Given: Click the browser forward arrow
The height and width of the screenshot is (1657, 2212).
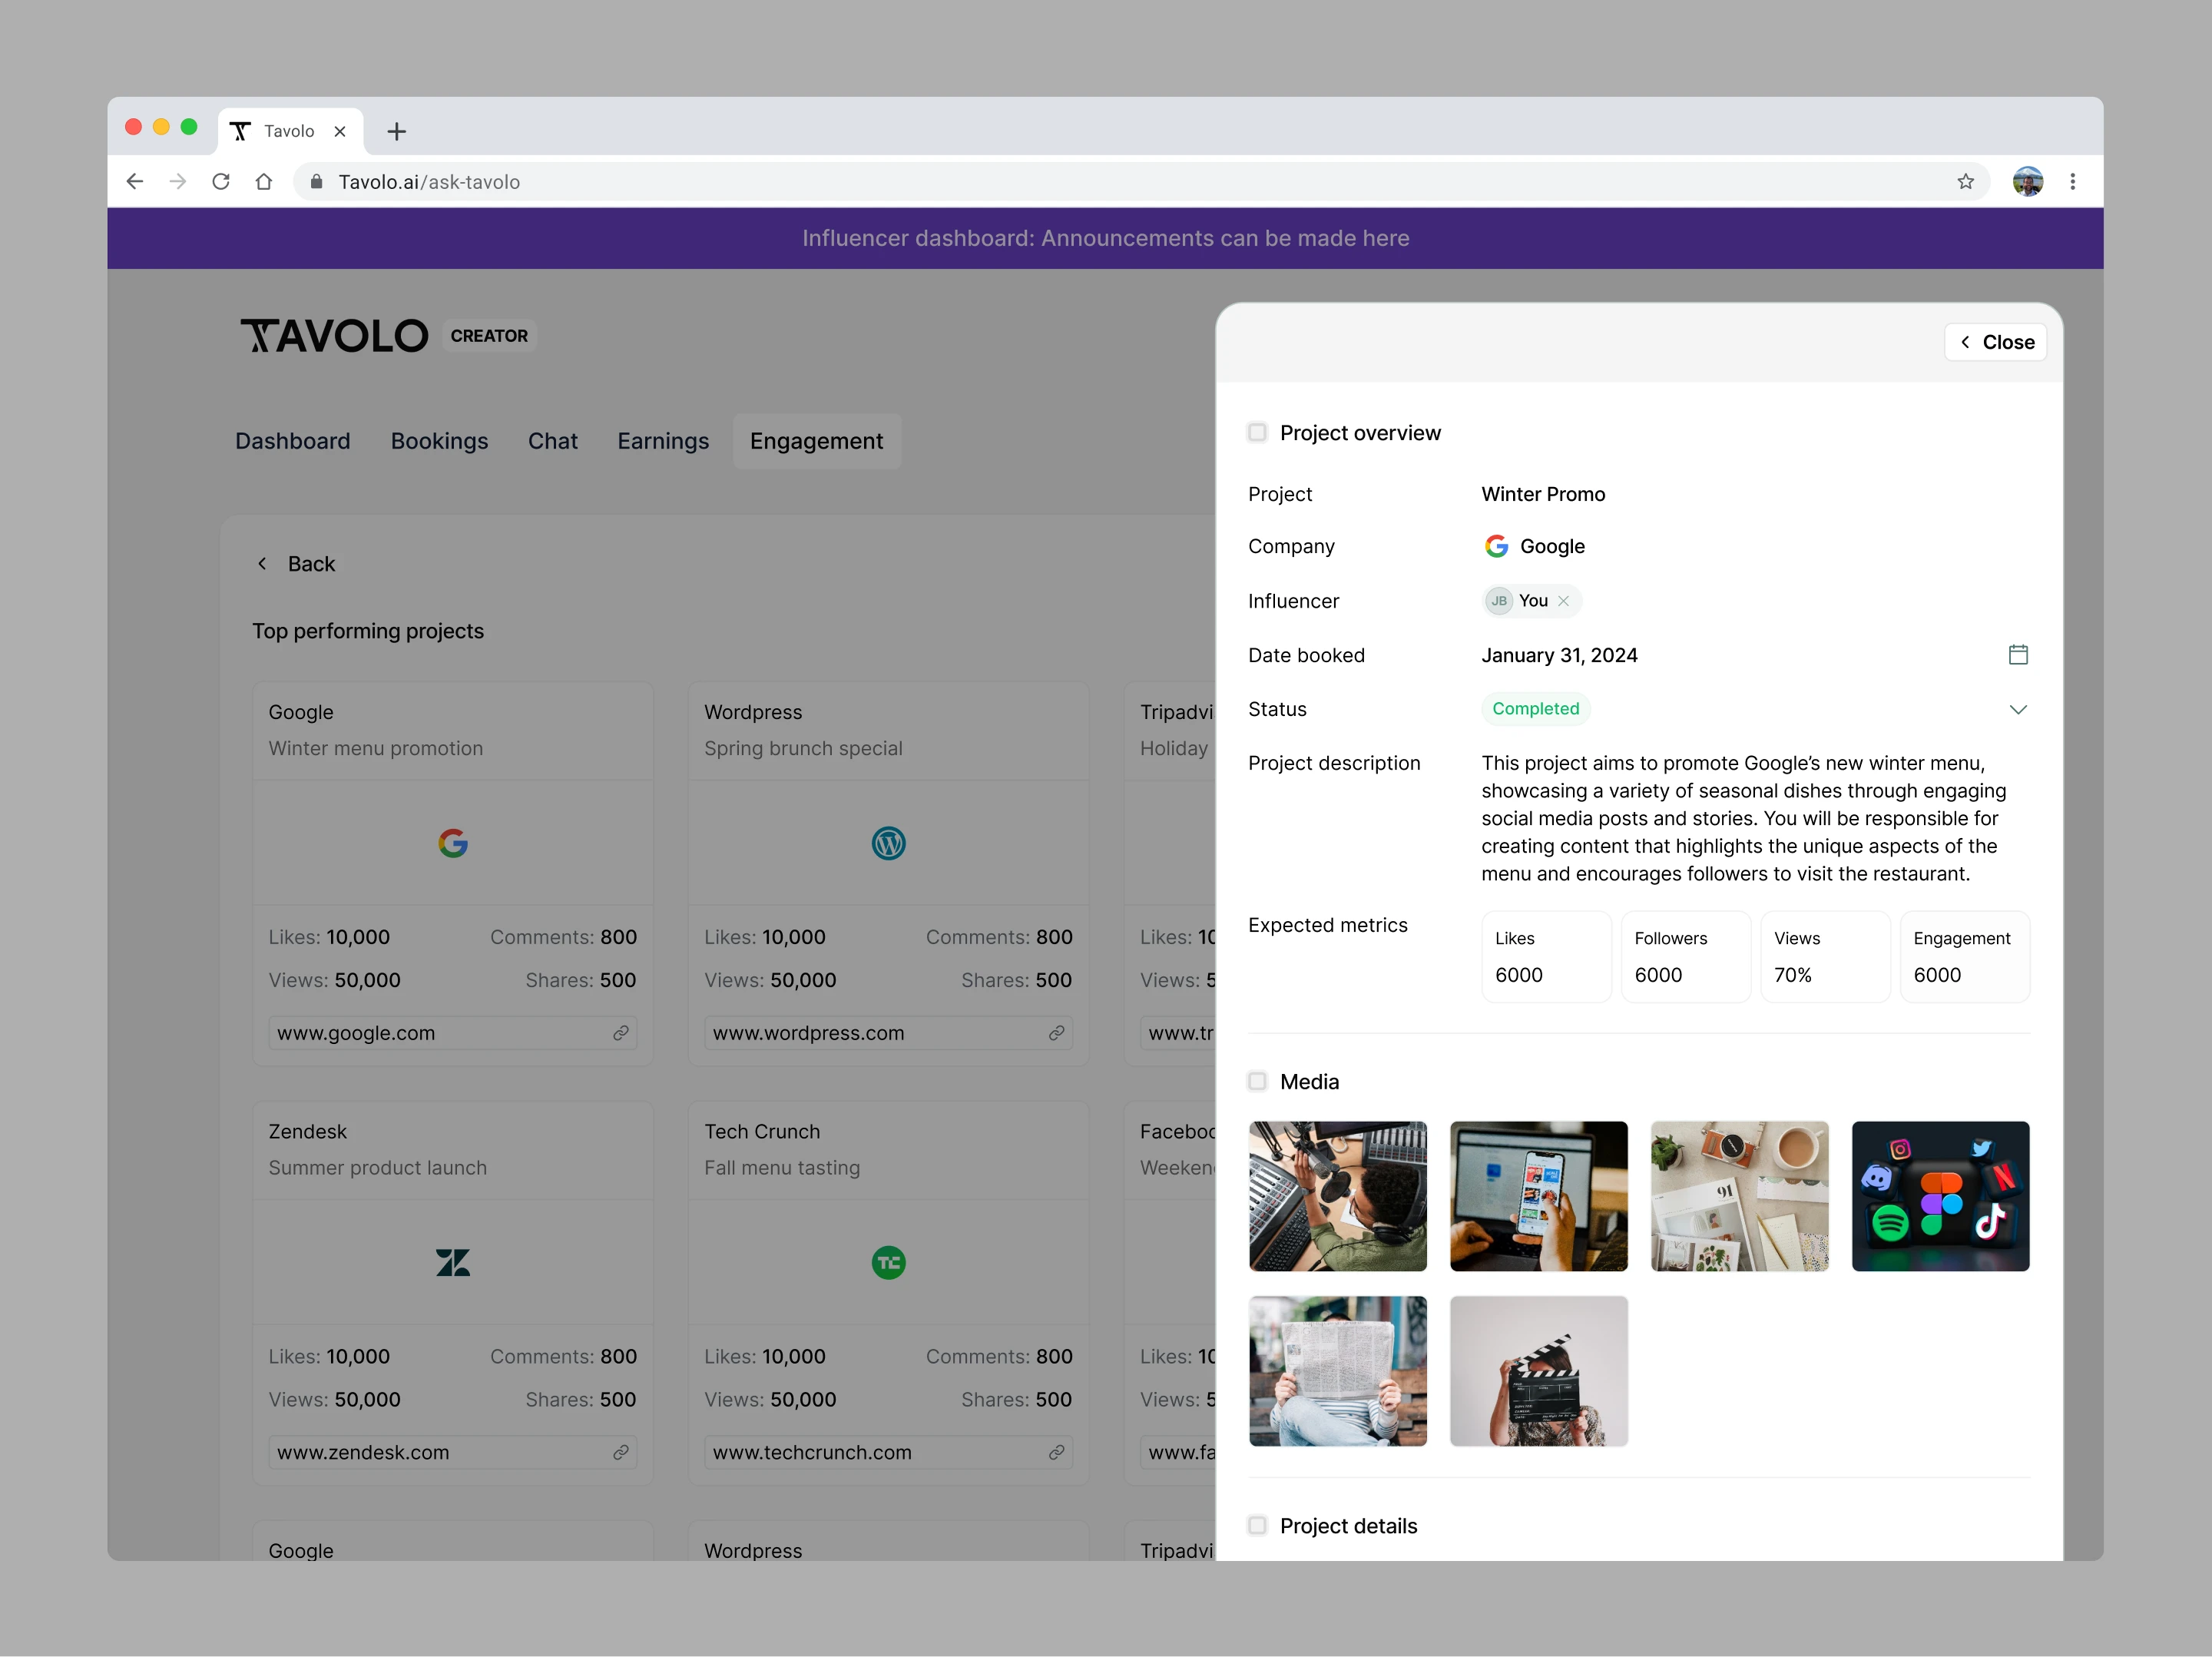Looking at the screenshot, I should tap(178, 182).
